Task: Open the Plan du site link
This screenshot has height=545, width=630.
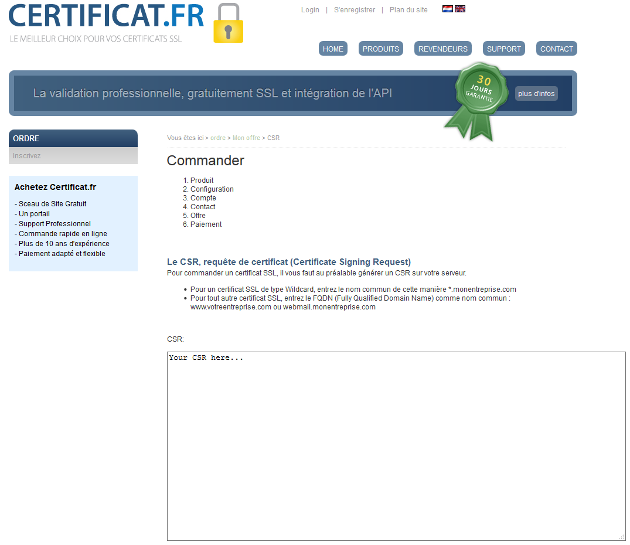Action: [x=408, y=10]
